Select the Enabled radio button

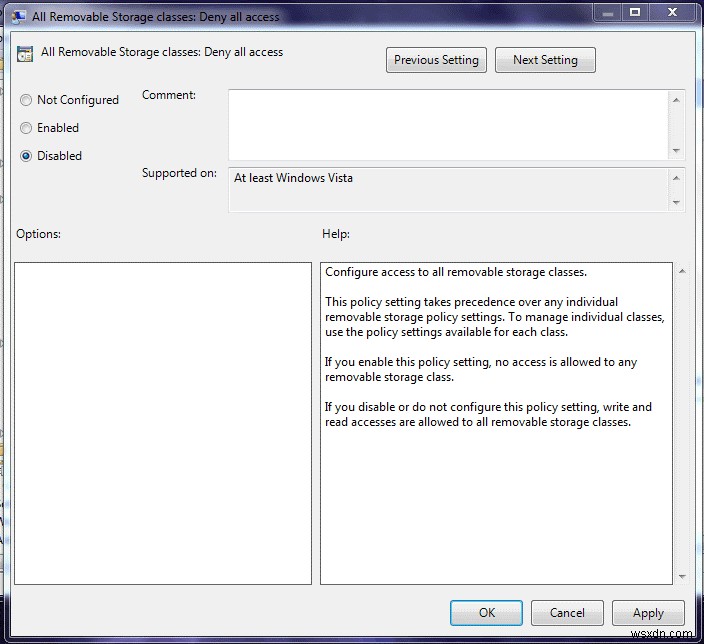[26, 128]
